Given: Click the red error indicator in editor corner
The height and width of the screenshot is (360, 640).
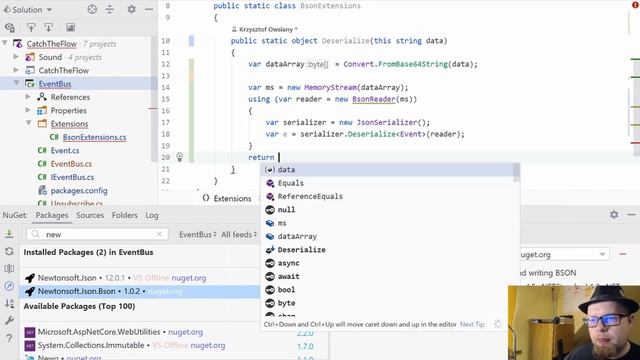Looking at the screenshot, I should point(636,5).
